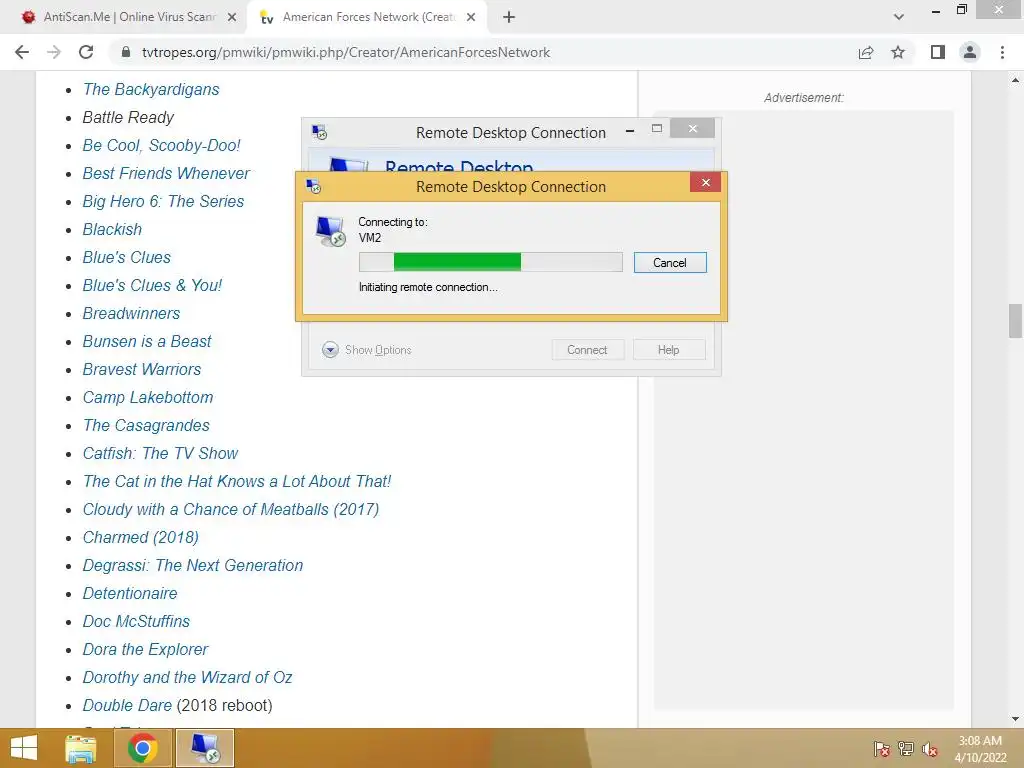Screen dimensions: 1024x768
Task: Open the Blackish link
Action: click(112, 229)
